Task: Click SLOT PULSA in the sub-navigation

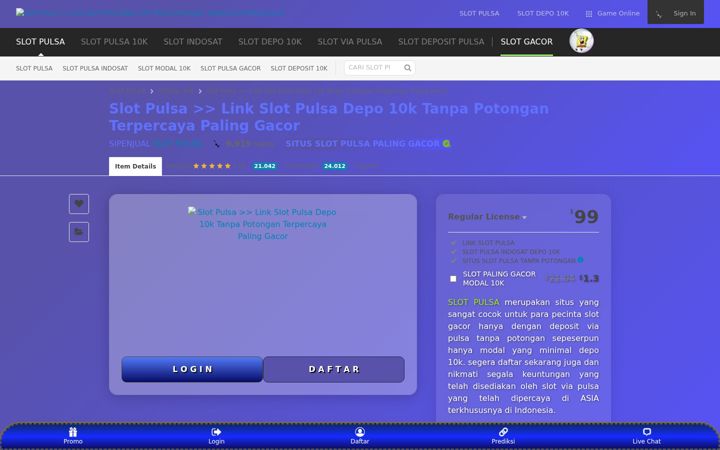Action: [x=34, y=68]
